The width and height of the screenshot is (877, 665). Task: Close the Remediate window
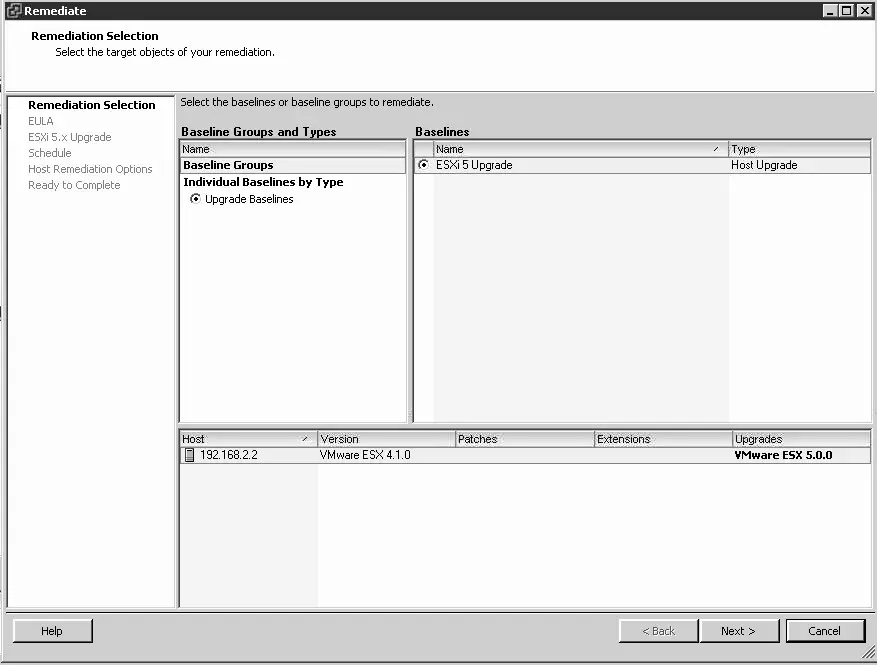(x=865, y=11)
